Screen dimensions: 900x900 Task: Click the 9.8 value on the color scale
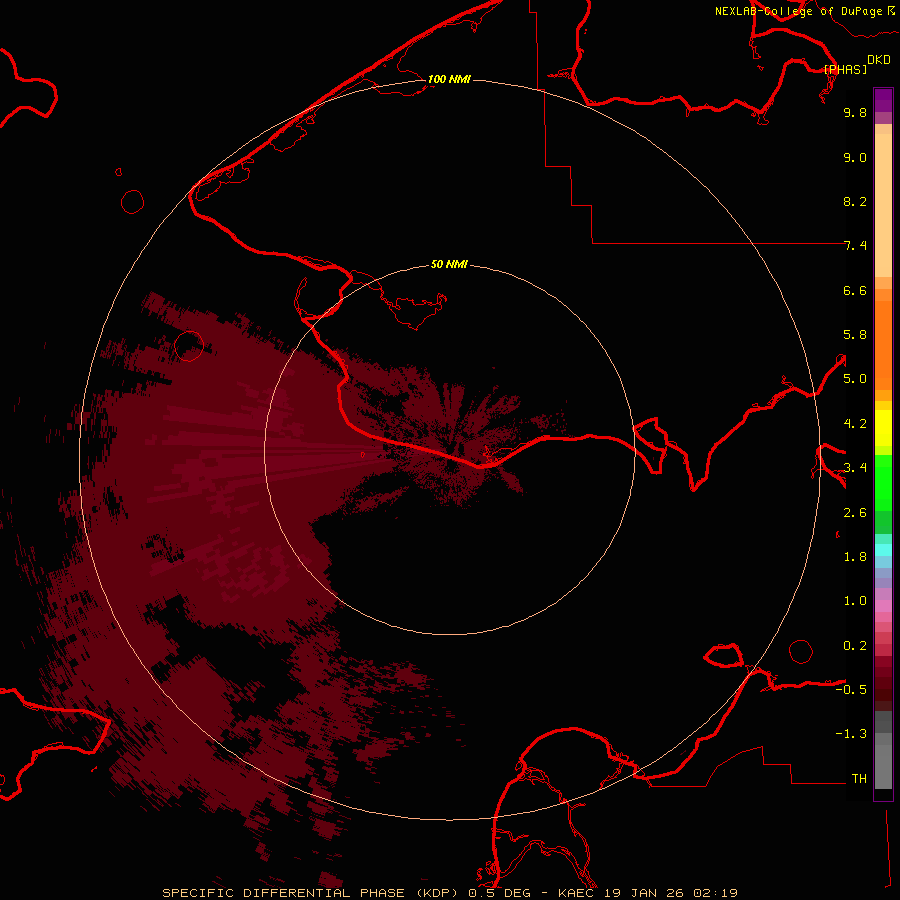tap(855, 112)
